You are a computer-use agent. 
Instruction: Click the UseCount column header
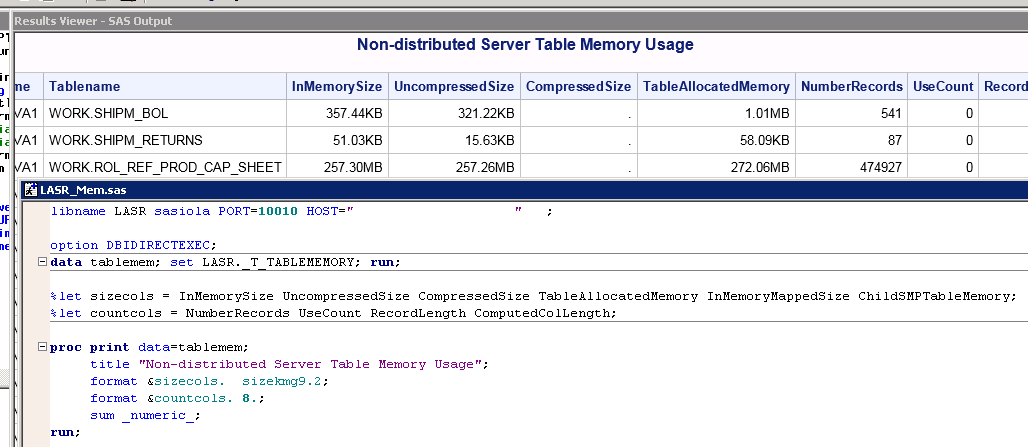[943, 86]
